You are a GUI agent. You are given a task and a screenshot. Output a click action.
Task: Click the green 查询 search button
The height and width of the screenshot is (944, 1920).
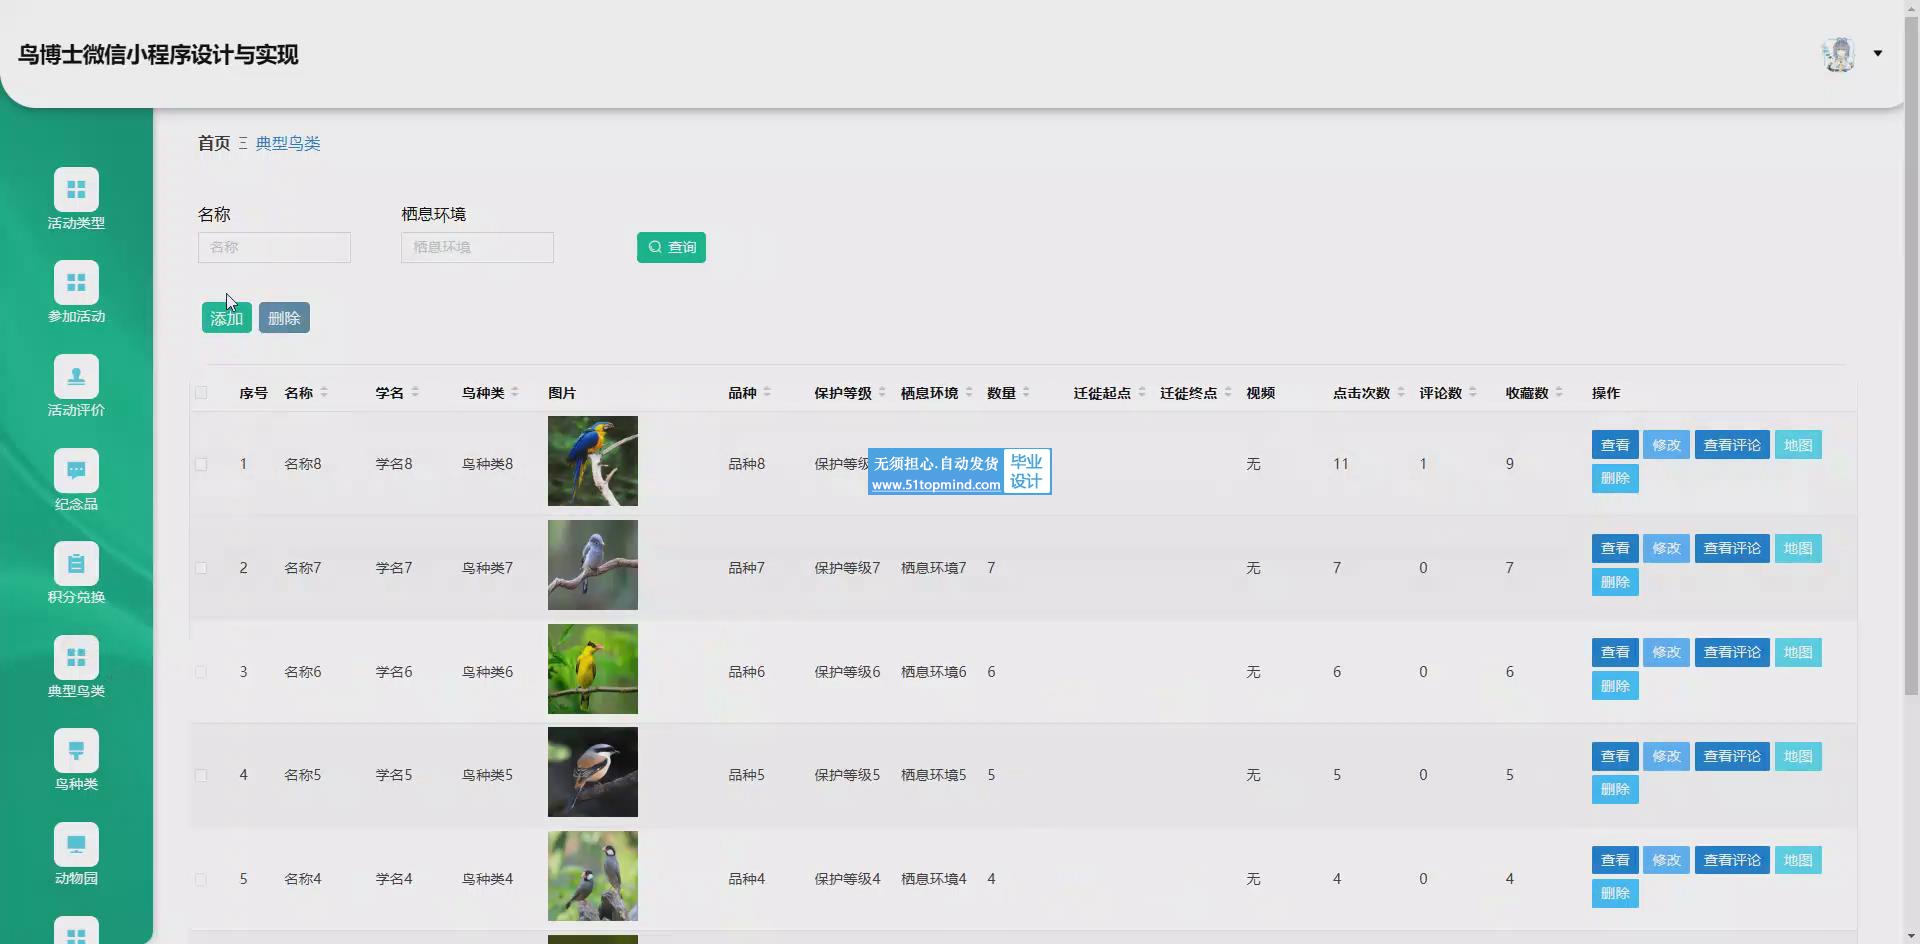671,247
